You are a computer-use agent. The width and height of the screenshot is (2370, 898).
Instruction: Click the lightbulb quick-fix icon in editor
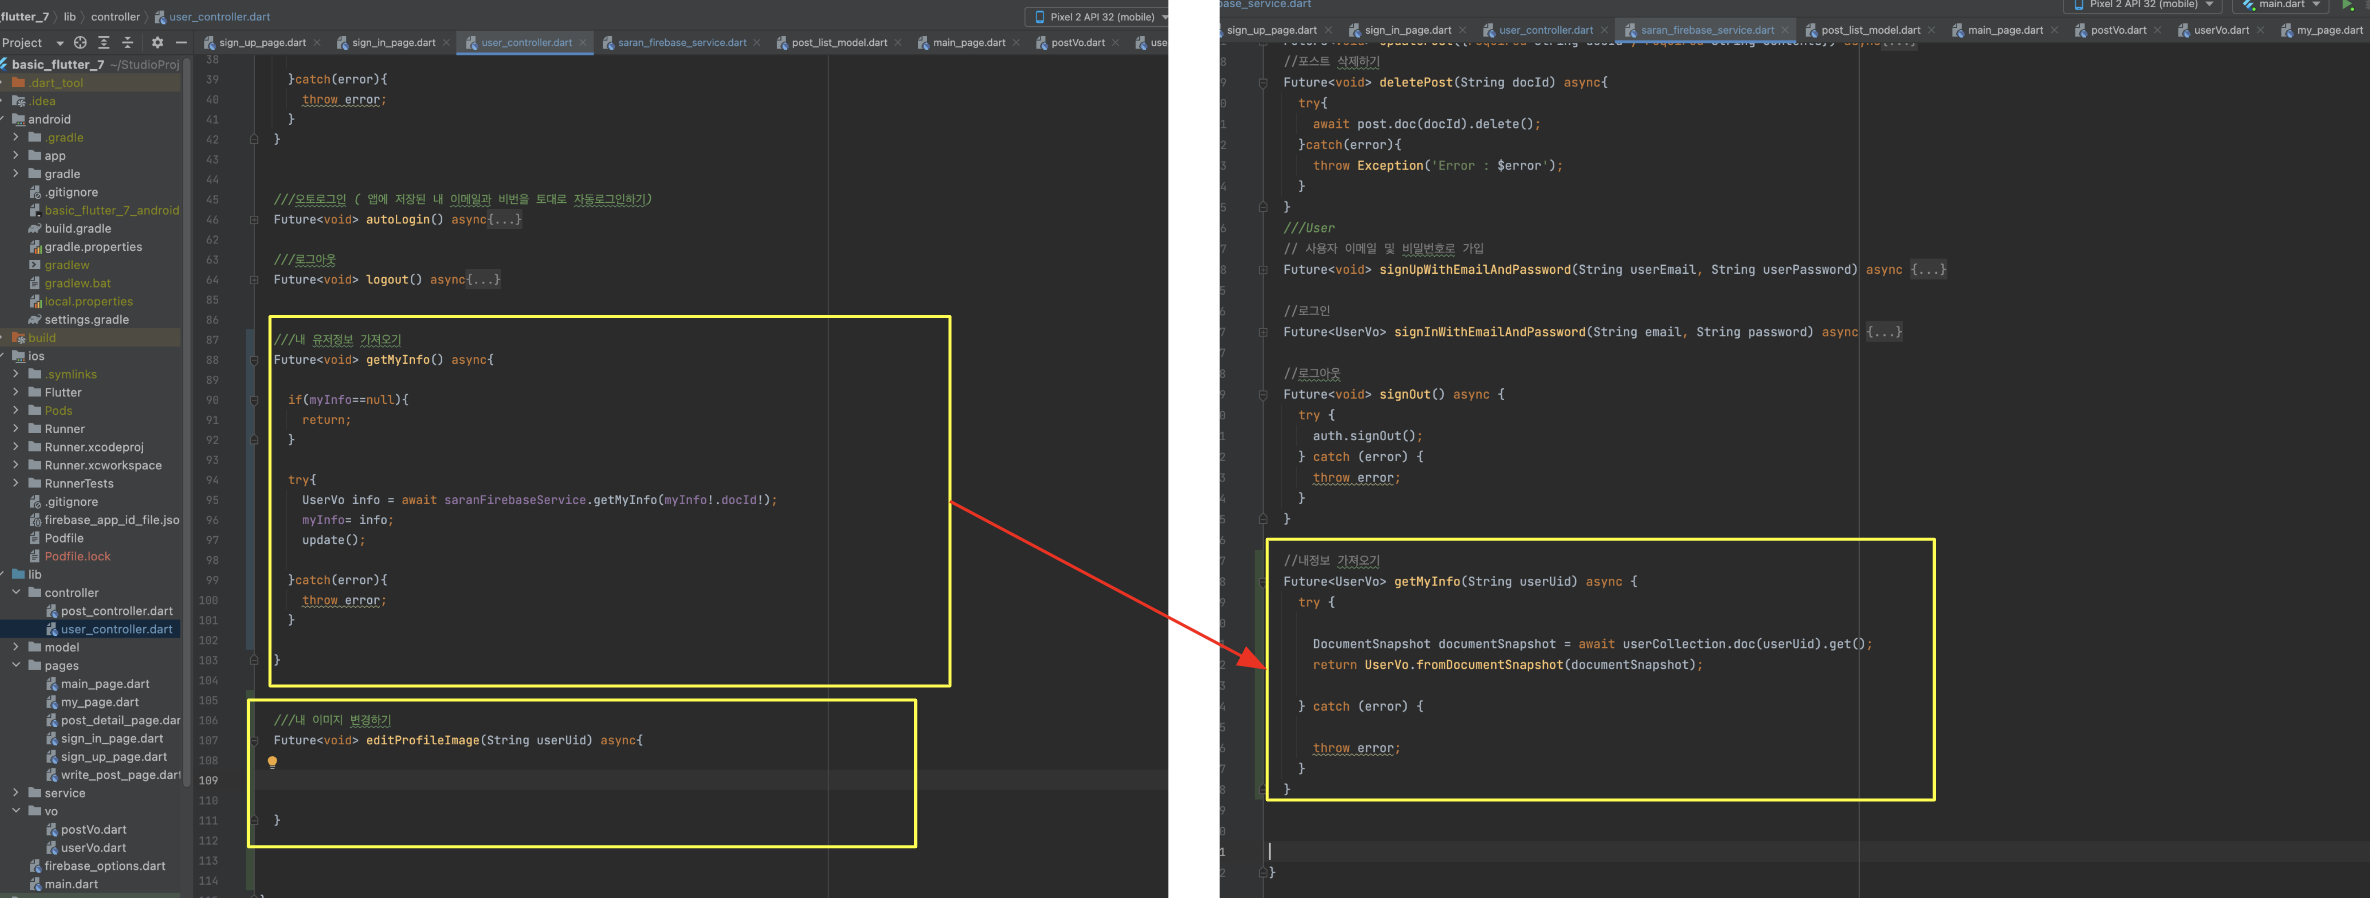point(272,762)
